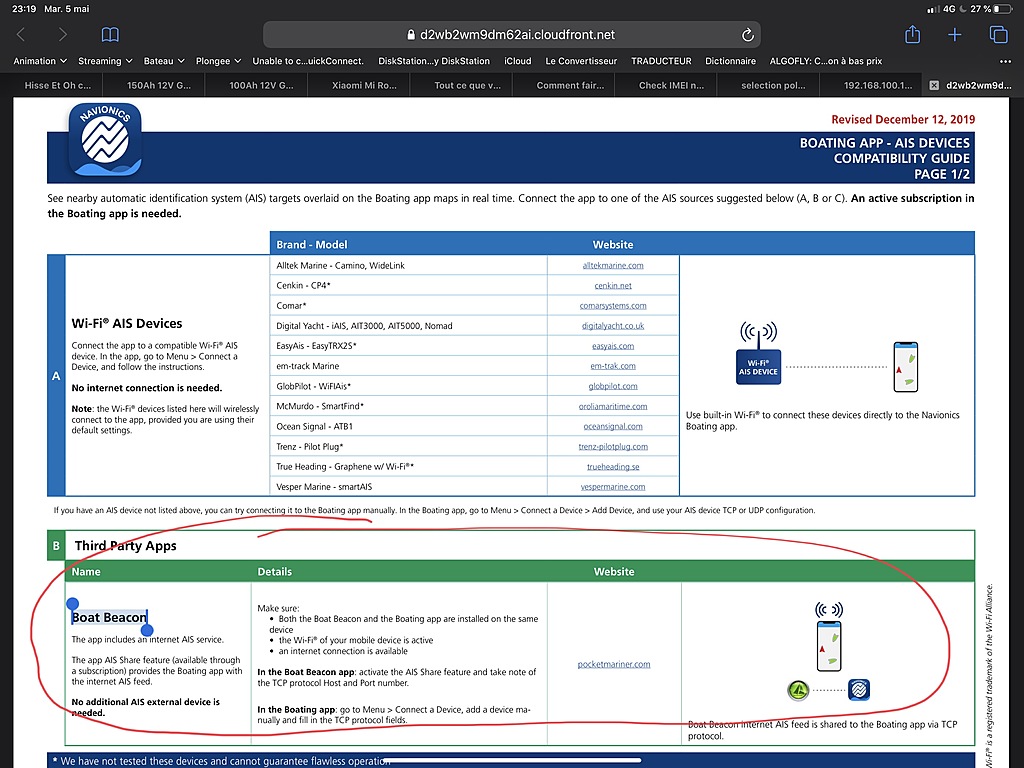Open the cenkin.net link
The width and height of the screenshot is (1024, 768).
coord(613,286)
